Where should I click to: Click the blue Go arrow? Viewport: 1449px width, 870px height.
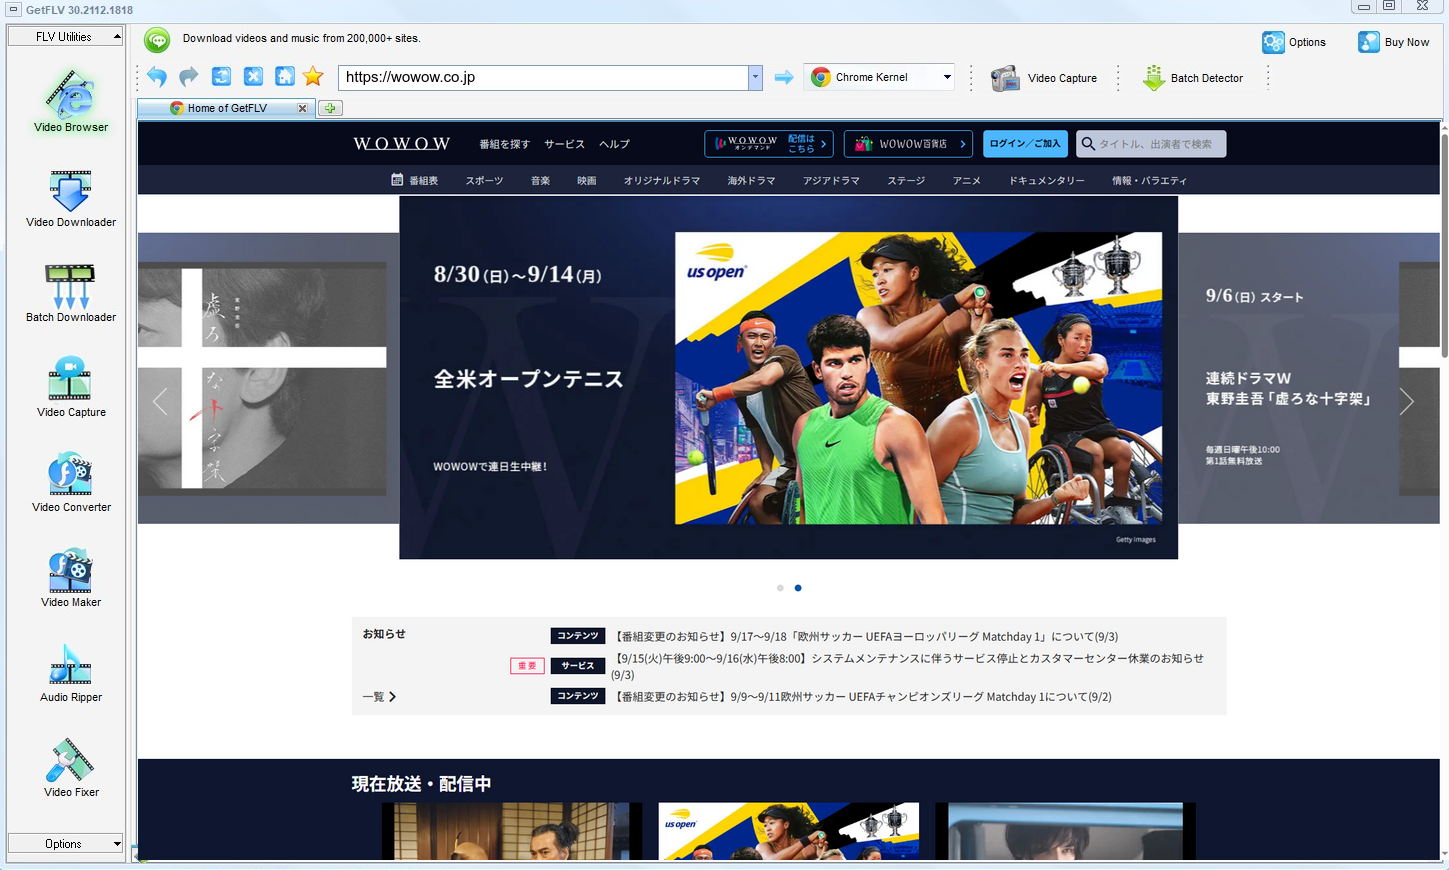(x=784, y=77)
